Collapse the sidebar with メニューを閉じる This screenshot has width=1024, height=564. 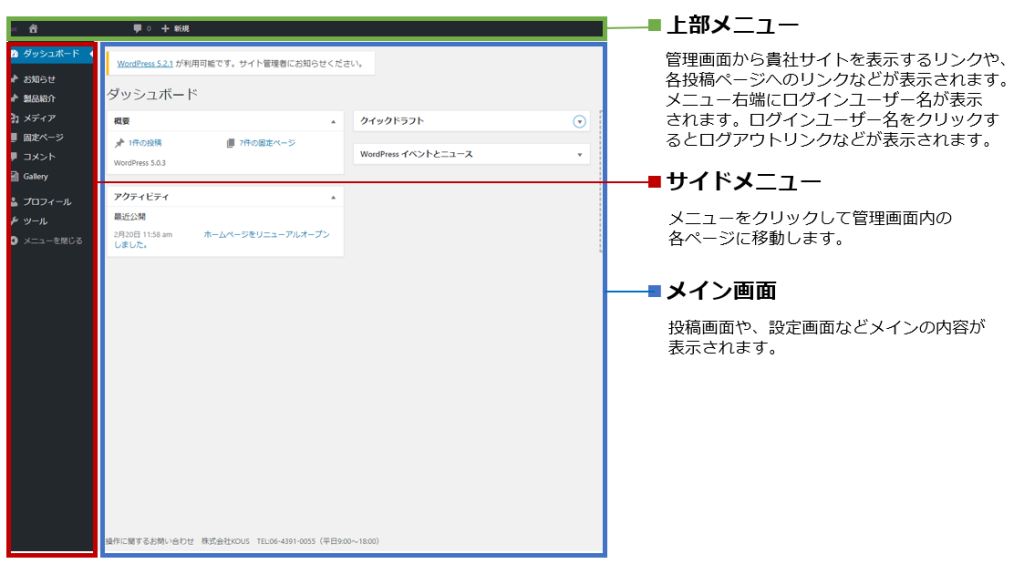point(52,241)
